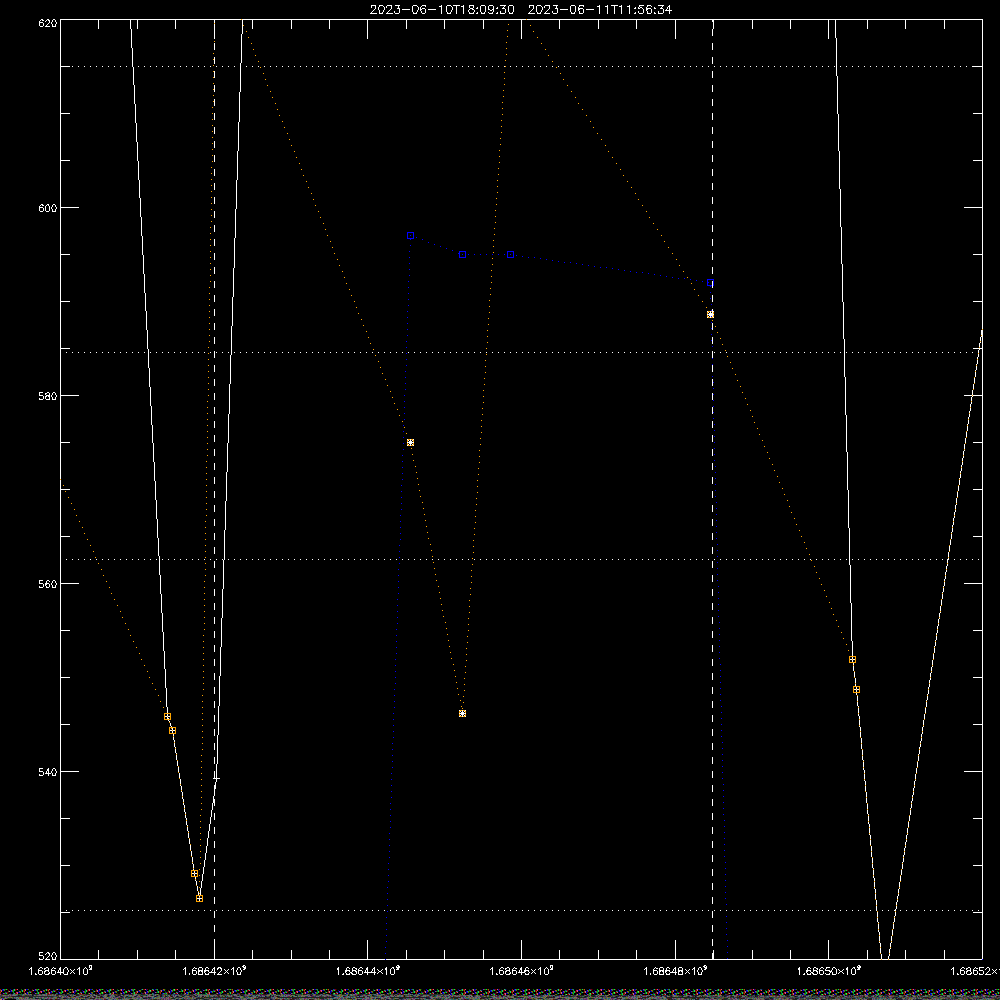Select the highest blue square marker near 597
This screenshot has width=1000, height=1000.
(411, 236)
